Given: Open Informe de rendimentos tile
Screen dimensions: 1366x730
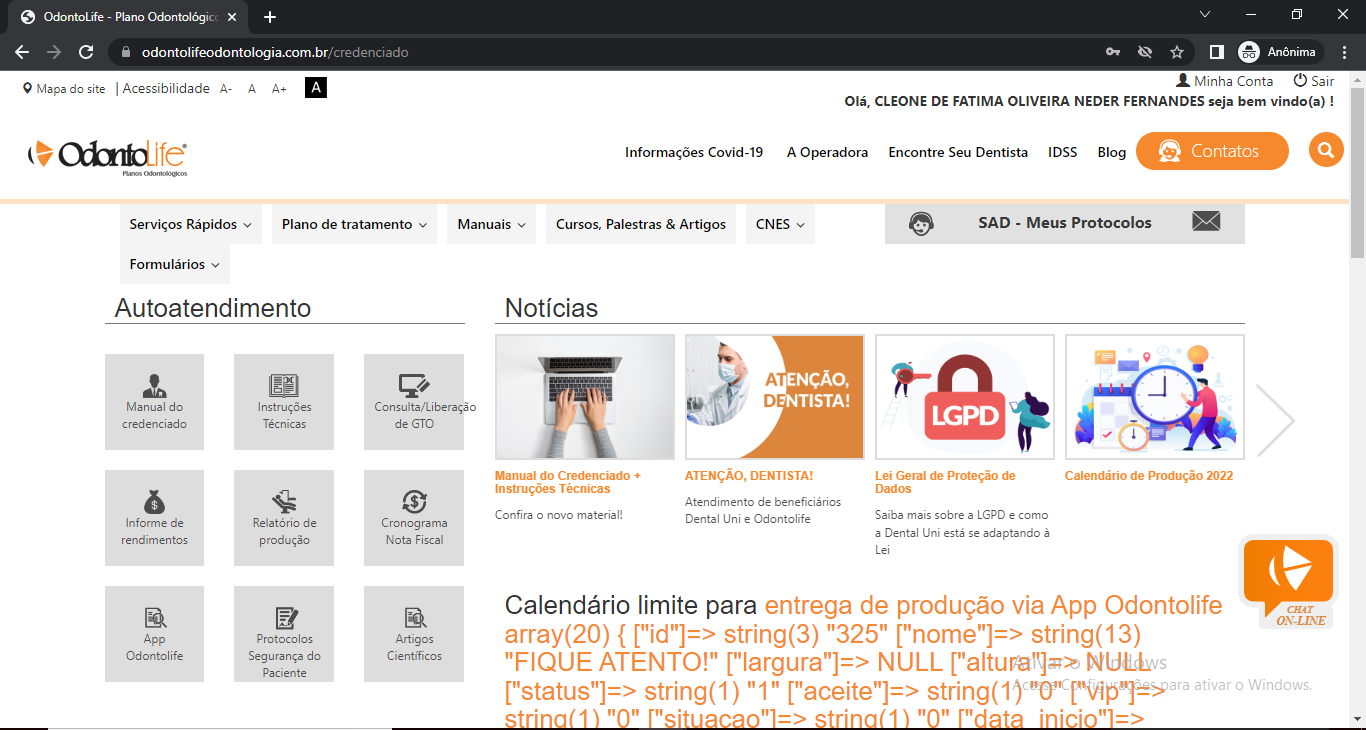Looking at the screenshot, I should (154, 518).
